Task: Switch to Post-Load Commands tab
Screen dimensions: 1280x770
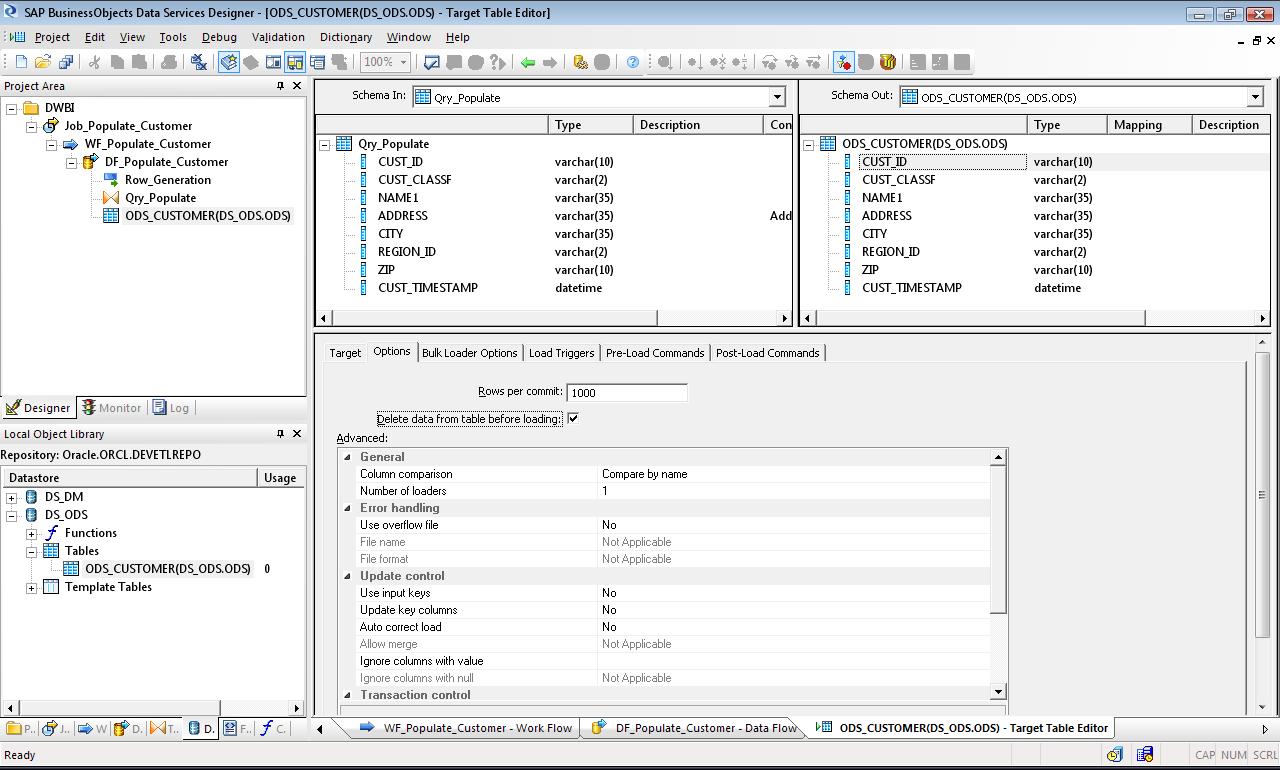Action: pos(767,353)
